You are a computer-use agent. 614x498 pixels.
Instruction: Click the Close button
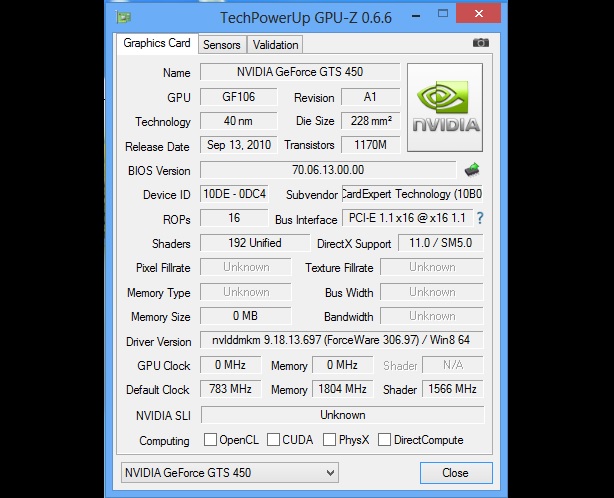(456, 473)
